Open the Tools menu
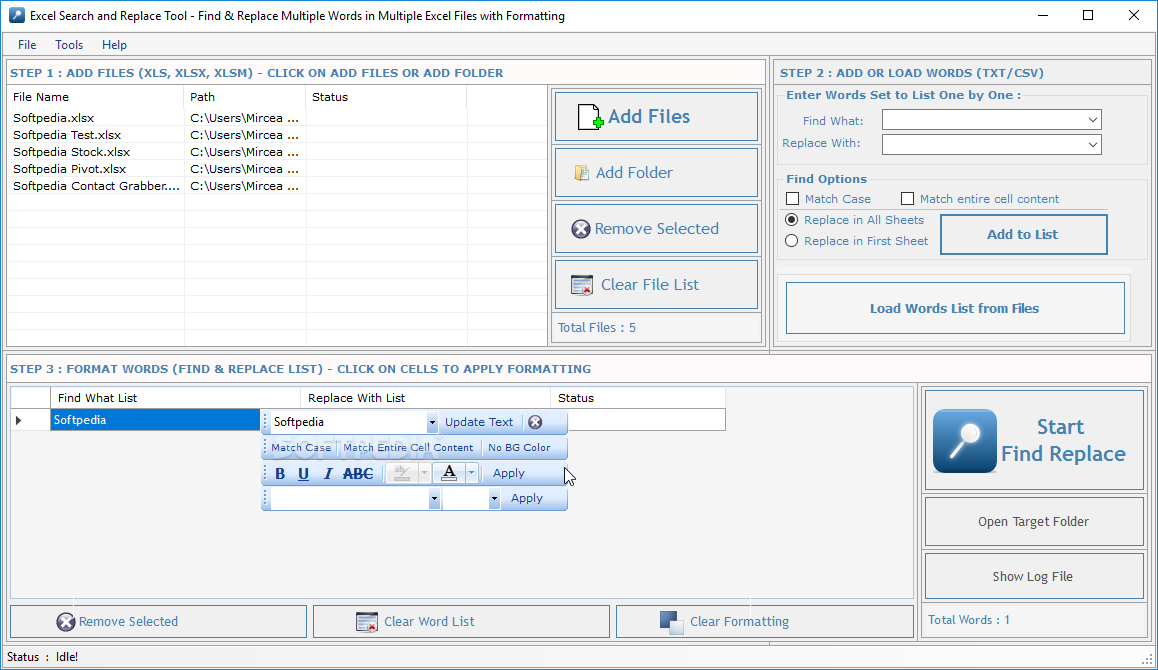The height and width of the screenshot is (670, 1158). pyautogui.click(x=69, y=45)
